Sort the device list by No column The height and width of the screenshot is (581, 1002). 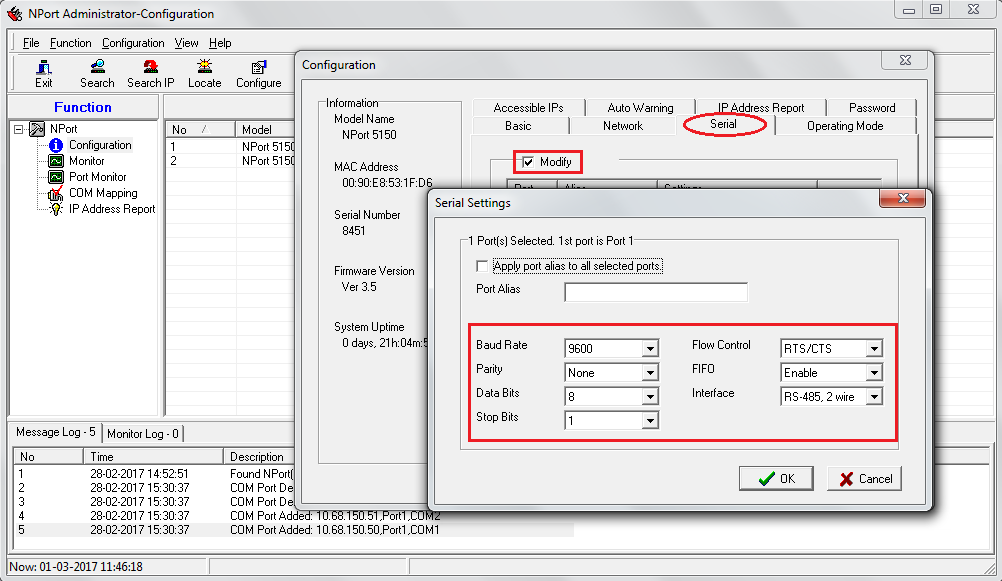coord(200,130)
